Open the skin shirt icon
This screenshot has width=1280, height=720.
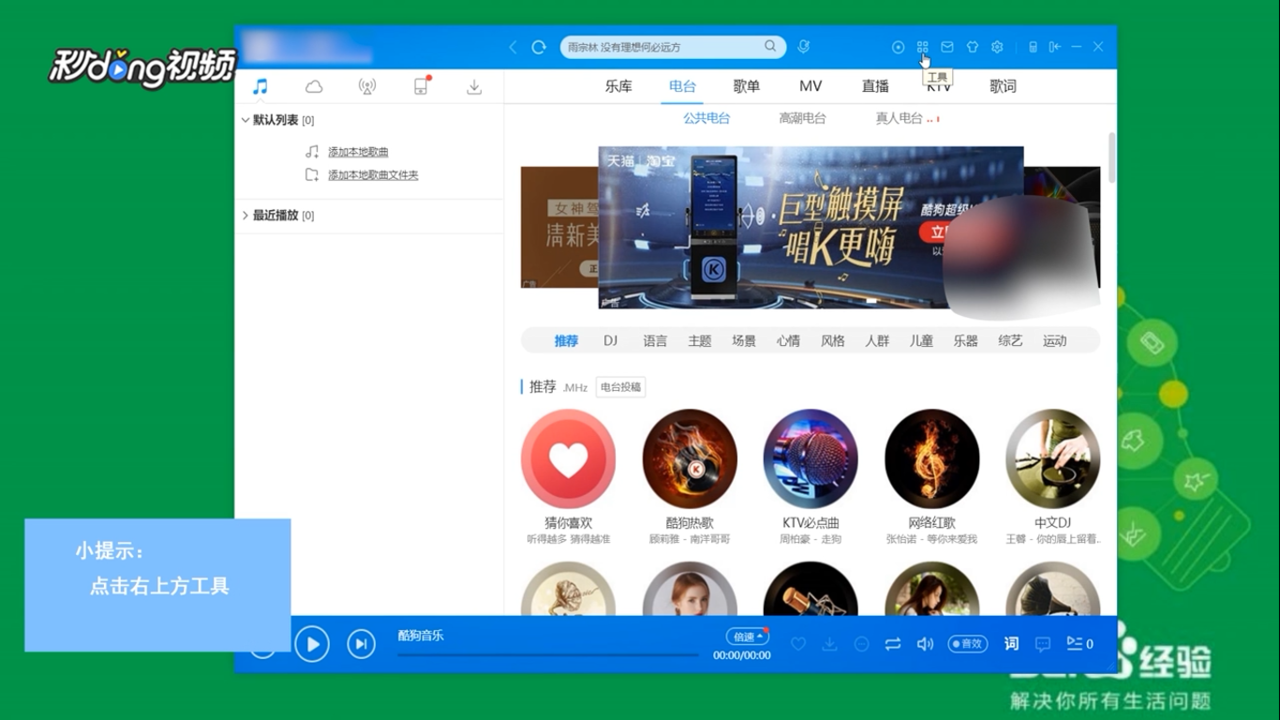coord(972,47)
